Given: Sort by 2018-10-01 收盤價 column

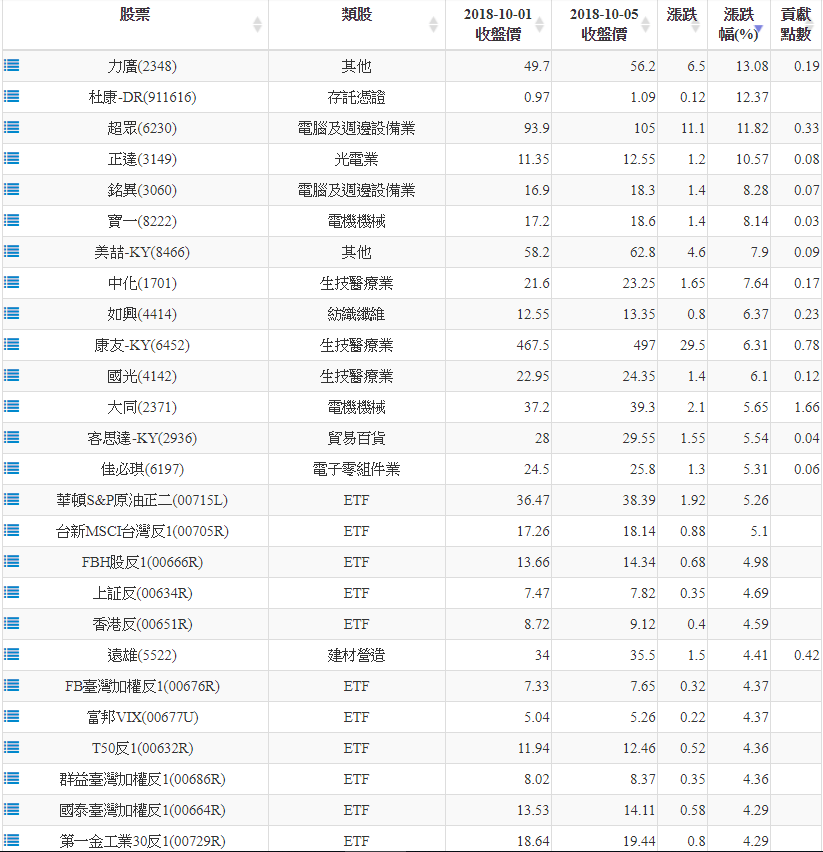Looking at the screenshot, I should 497,24.
